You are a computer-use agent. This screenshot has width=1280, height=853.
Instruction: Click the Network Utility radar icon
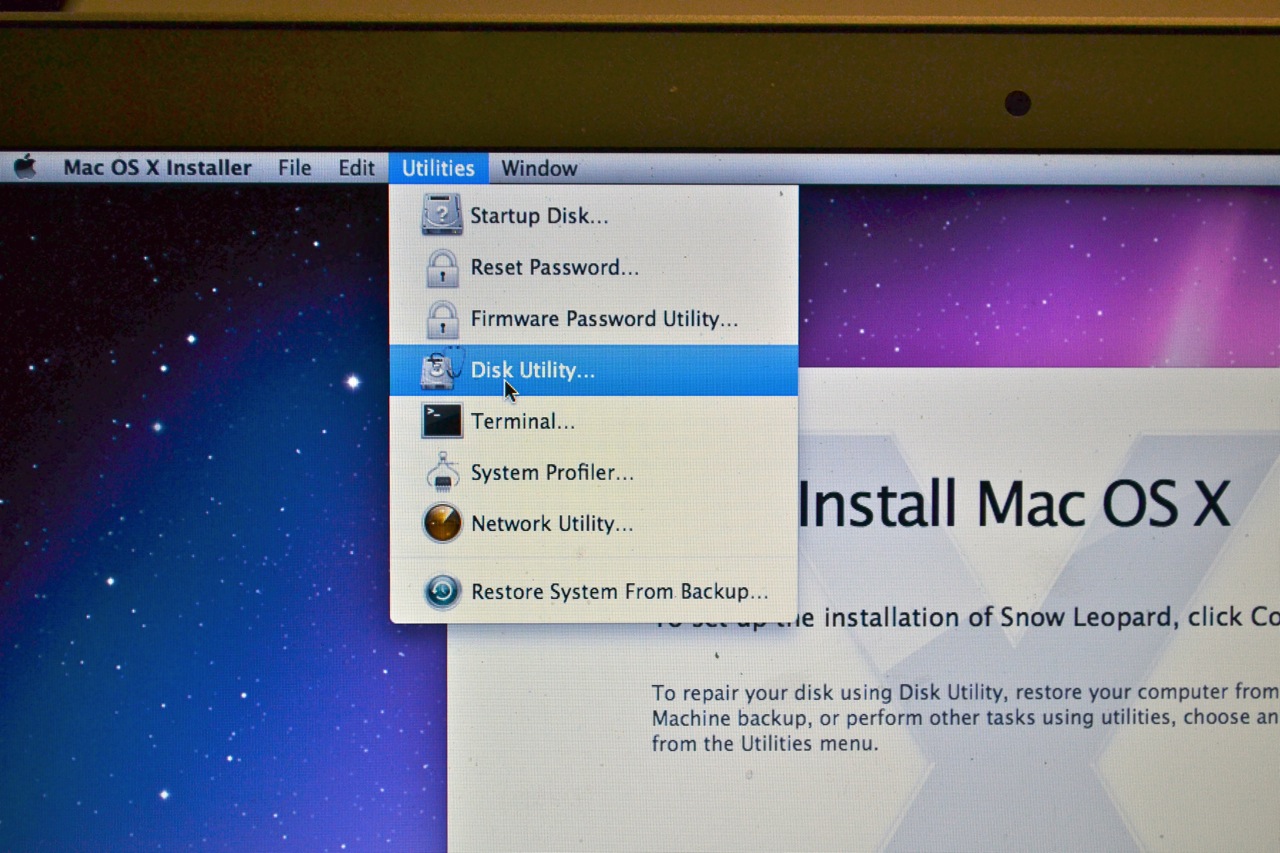click(442, 523)
